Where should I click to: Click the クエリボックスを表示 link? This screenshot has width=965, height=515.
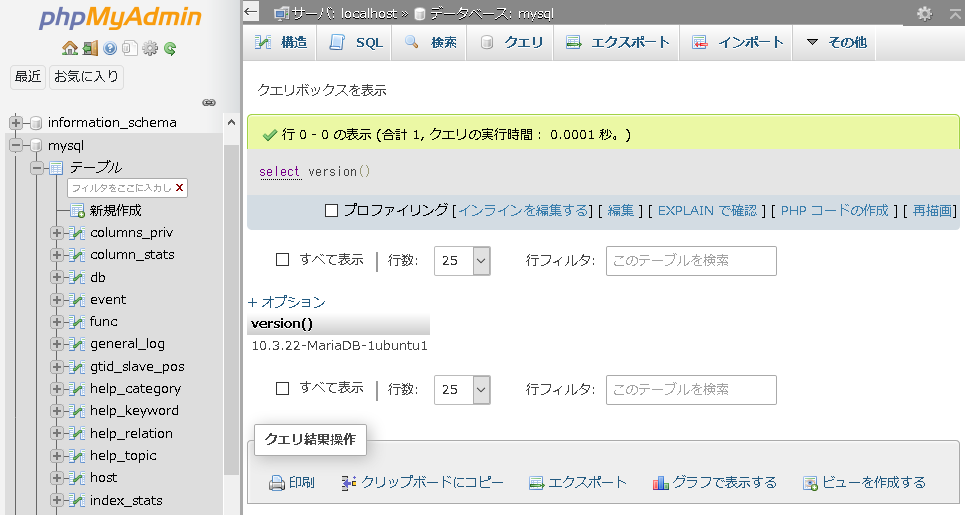[322, 90]
